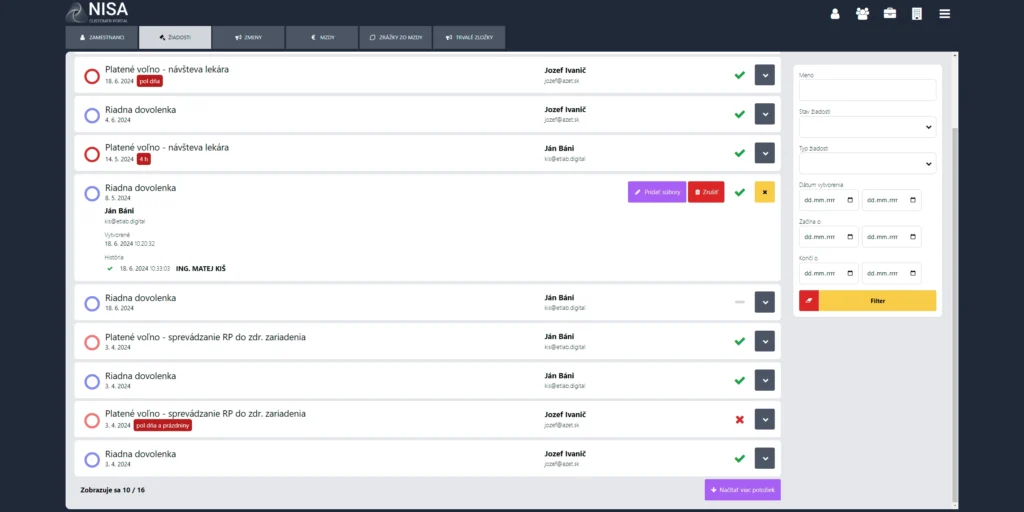Screen dimensions: 1024x512
Task: Click second Dátum vytvorenia date field
Action: pyautogui.click(x=891, y=200)
